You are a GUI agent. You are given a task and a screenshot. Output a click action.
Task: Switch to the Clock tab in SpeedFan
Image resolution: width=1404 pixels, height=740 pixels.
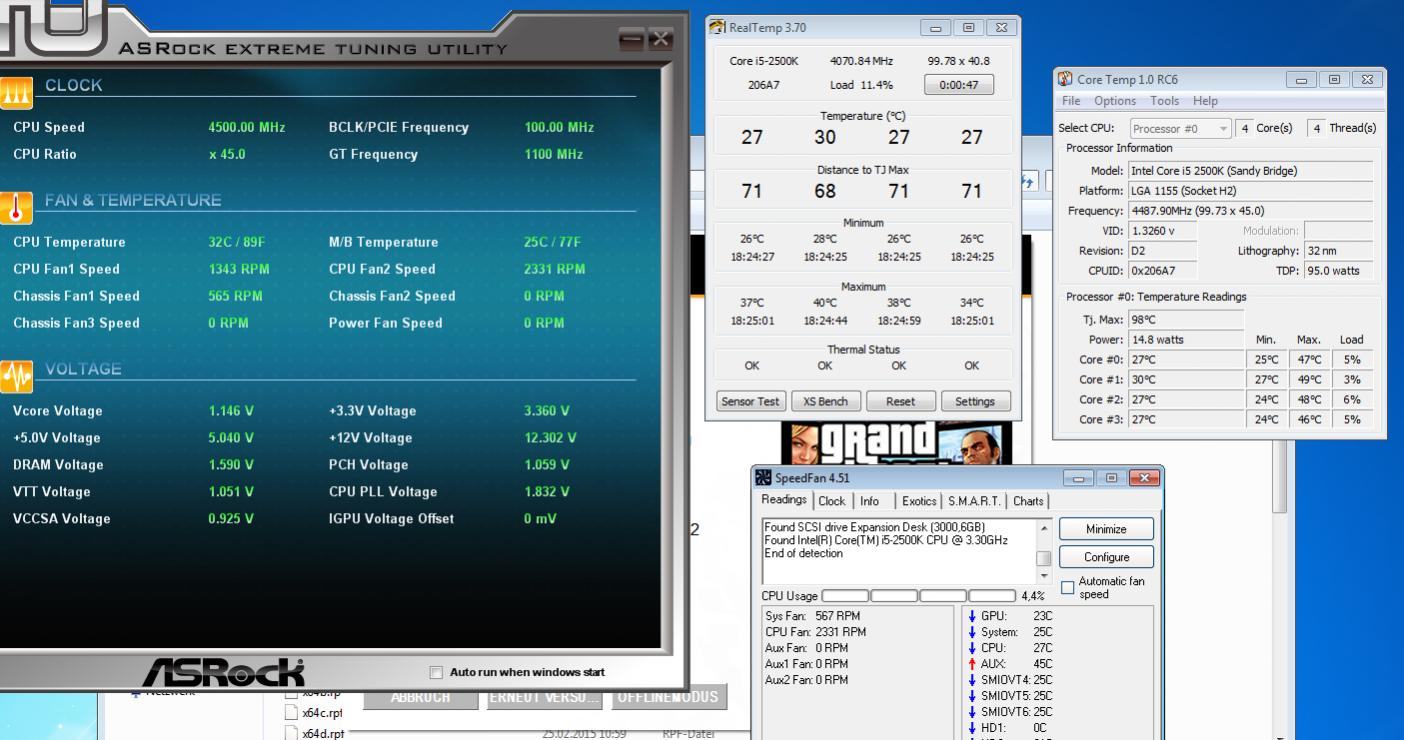click(x=832, y=501)
